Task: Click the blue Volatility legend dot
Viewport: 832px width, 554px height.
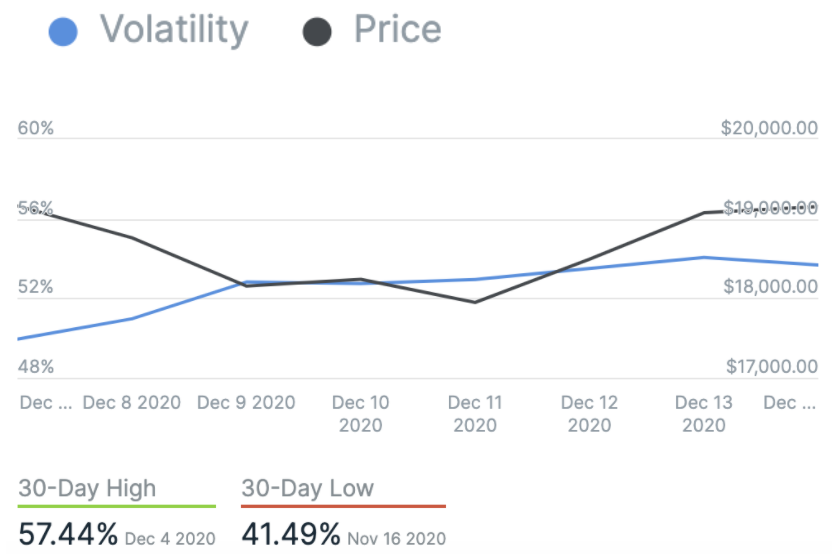Action: coord(65,31)
